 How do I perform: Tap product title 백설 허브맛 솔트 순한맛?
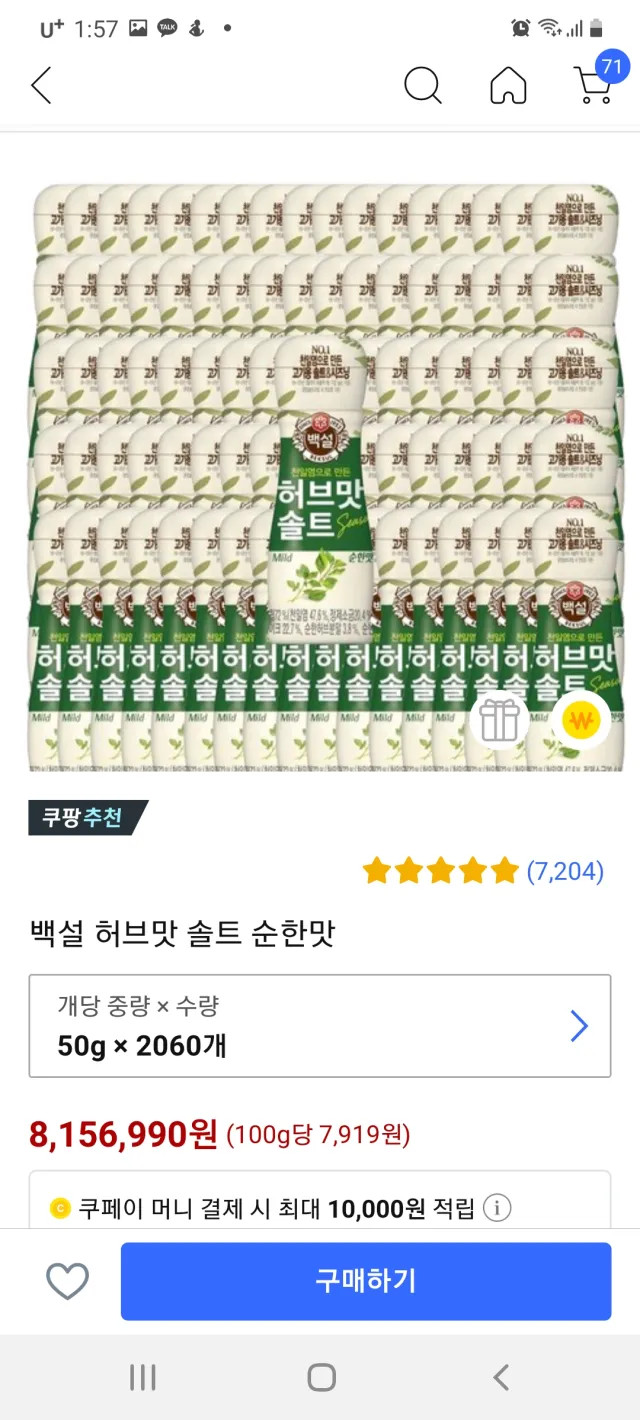point(182,934)
